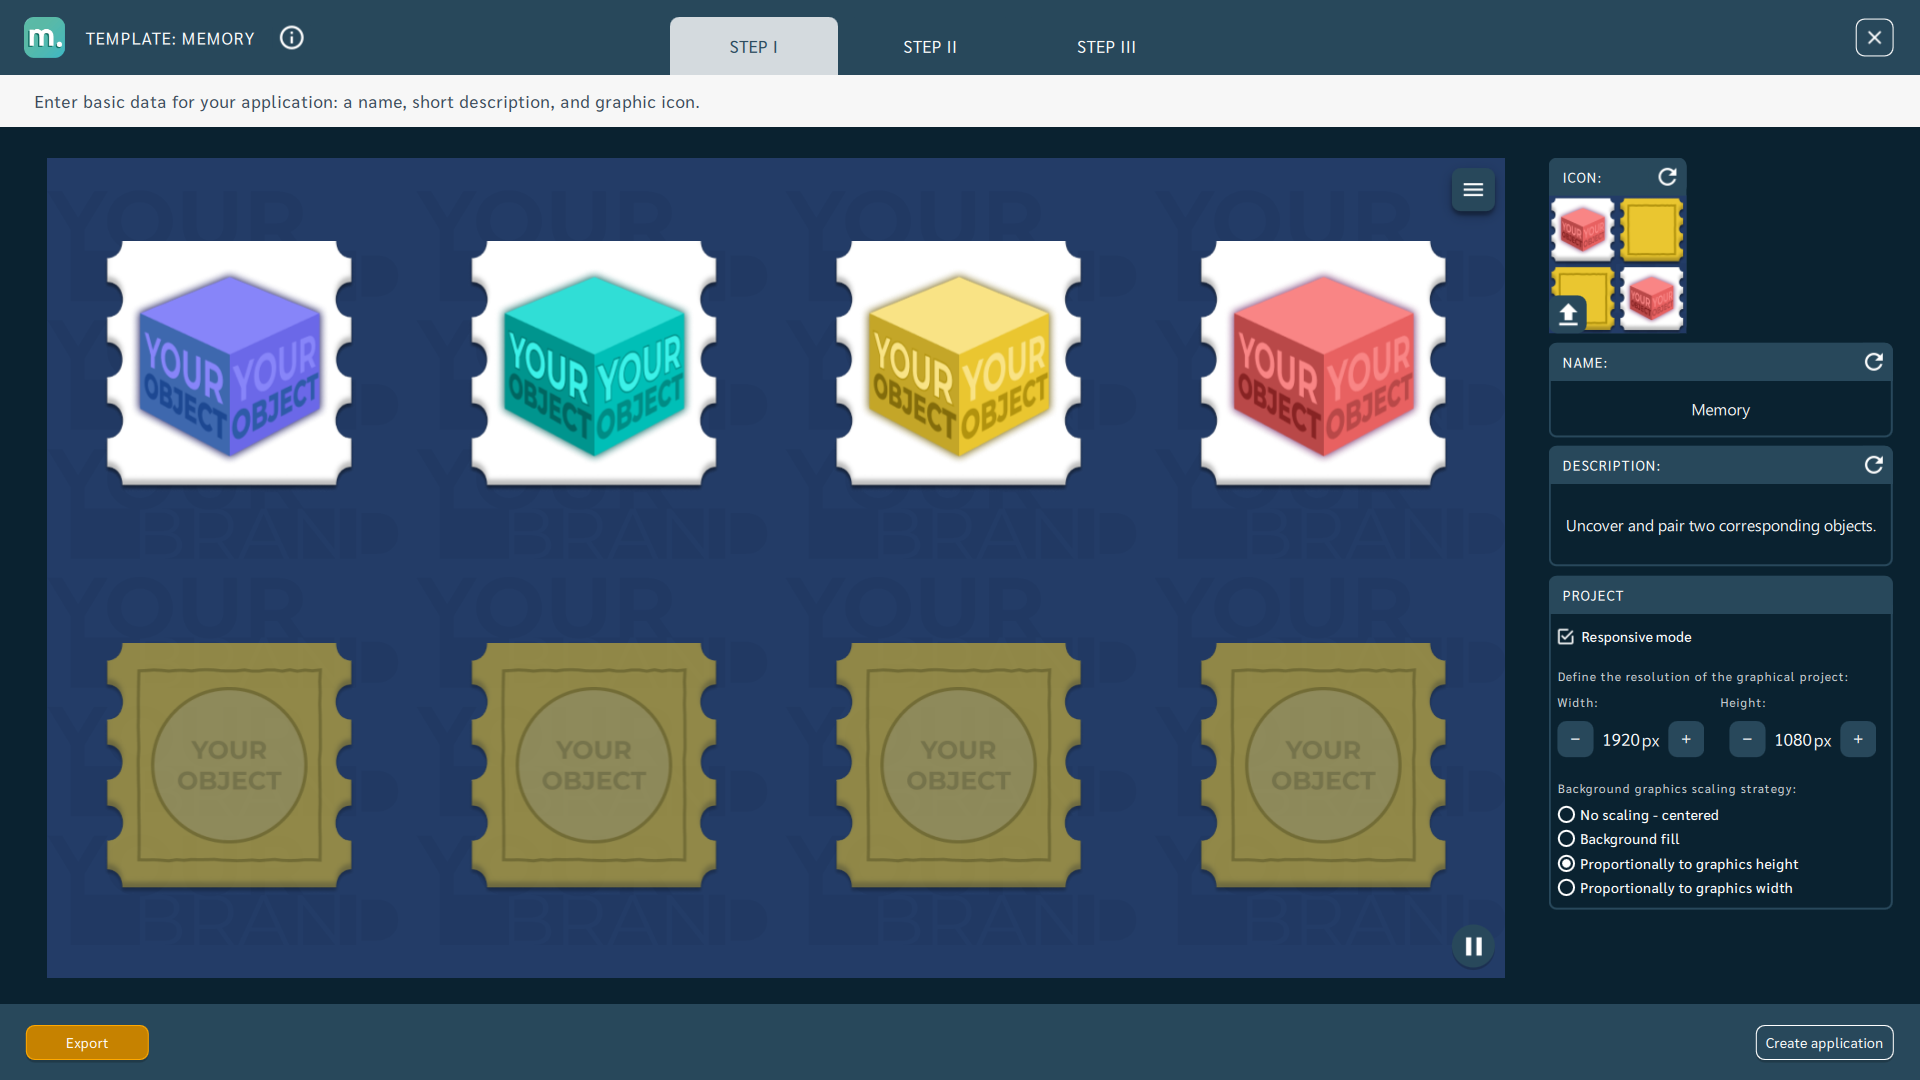This screenshot has width=1920, height=1080.
Task: Select the top-right yellow card icon thumbnail
Action: click(x=1652, y=230)
